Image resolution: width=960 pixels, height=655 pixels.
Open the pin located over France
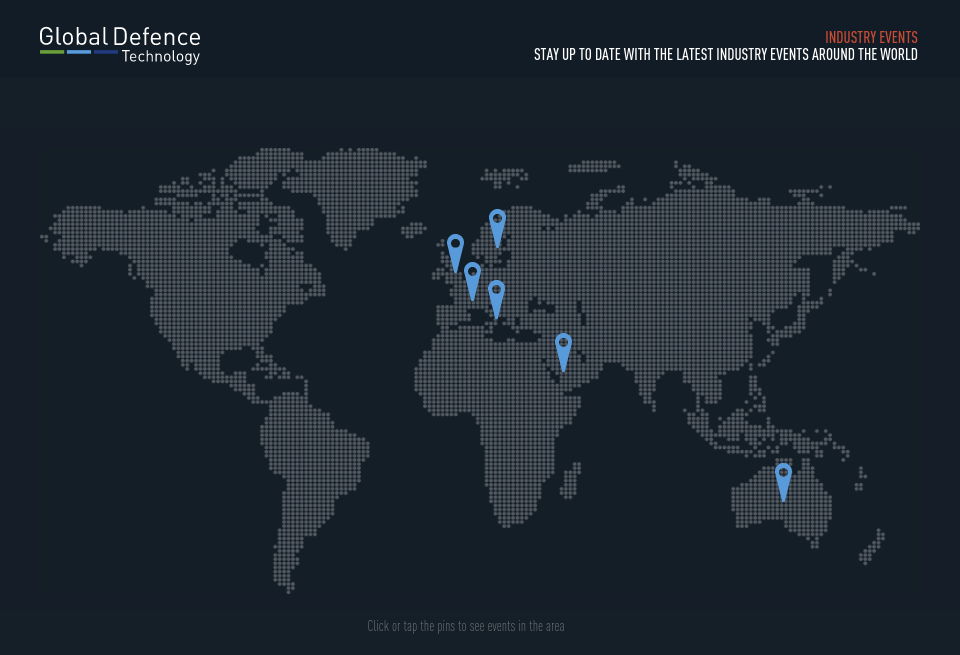[472, 276]
